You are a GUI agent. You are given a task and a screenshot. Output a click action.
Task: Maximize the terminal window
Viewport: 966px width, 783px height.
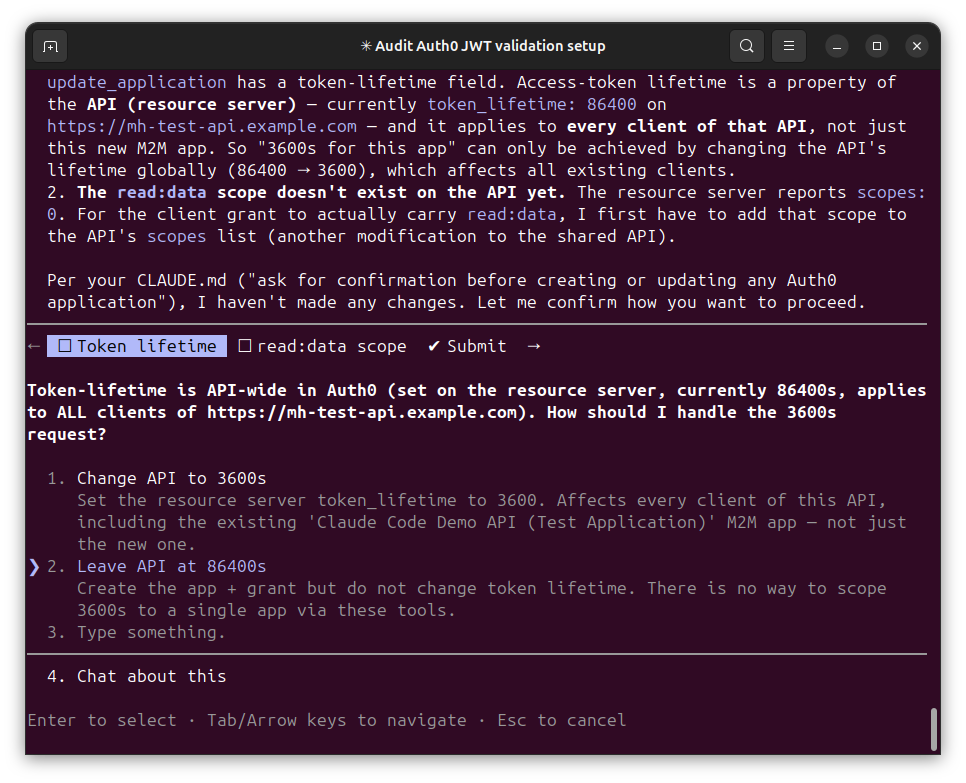point(877,46)
